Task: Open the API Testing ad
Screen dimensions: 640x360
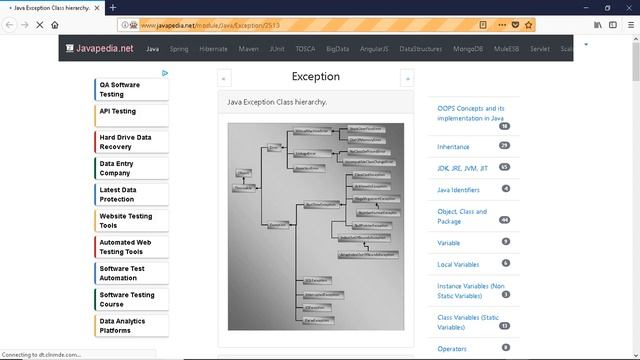Action: [131, 116]
